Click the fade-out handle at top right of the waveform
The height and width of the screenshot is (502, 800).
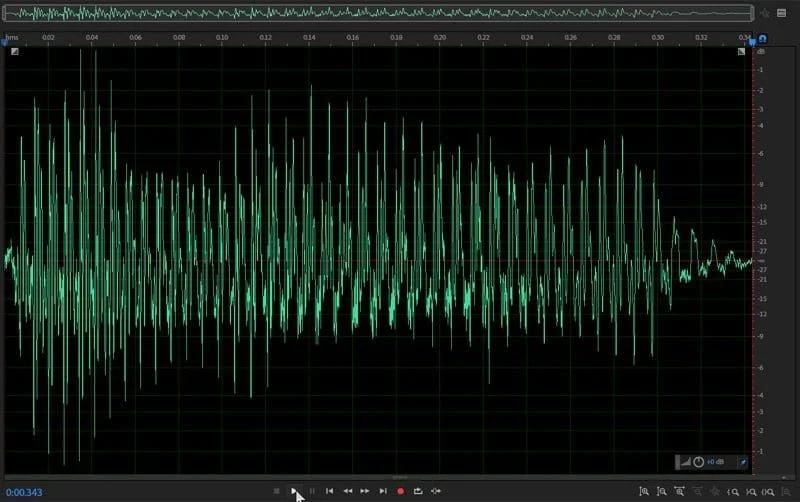pos(741,51)
